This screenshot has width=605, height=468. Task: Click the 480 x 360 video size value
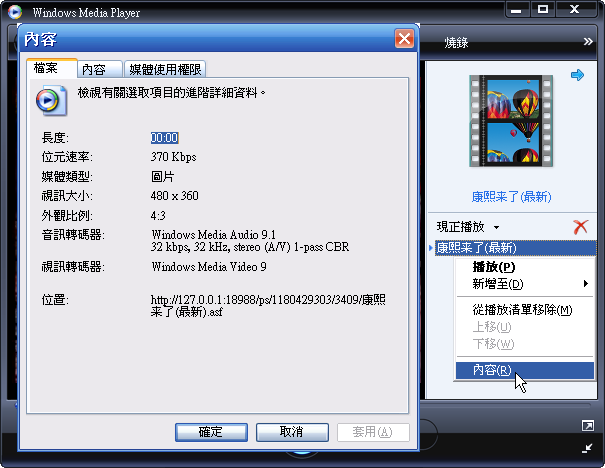point(174,196)
